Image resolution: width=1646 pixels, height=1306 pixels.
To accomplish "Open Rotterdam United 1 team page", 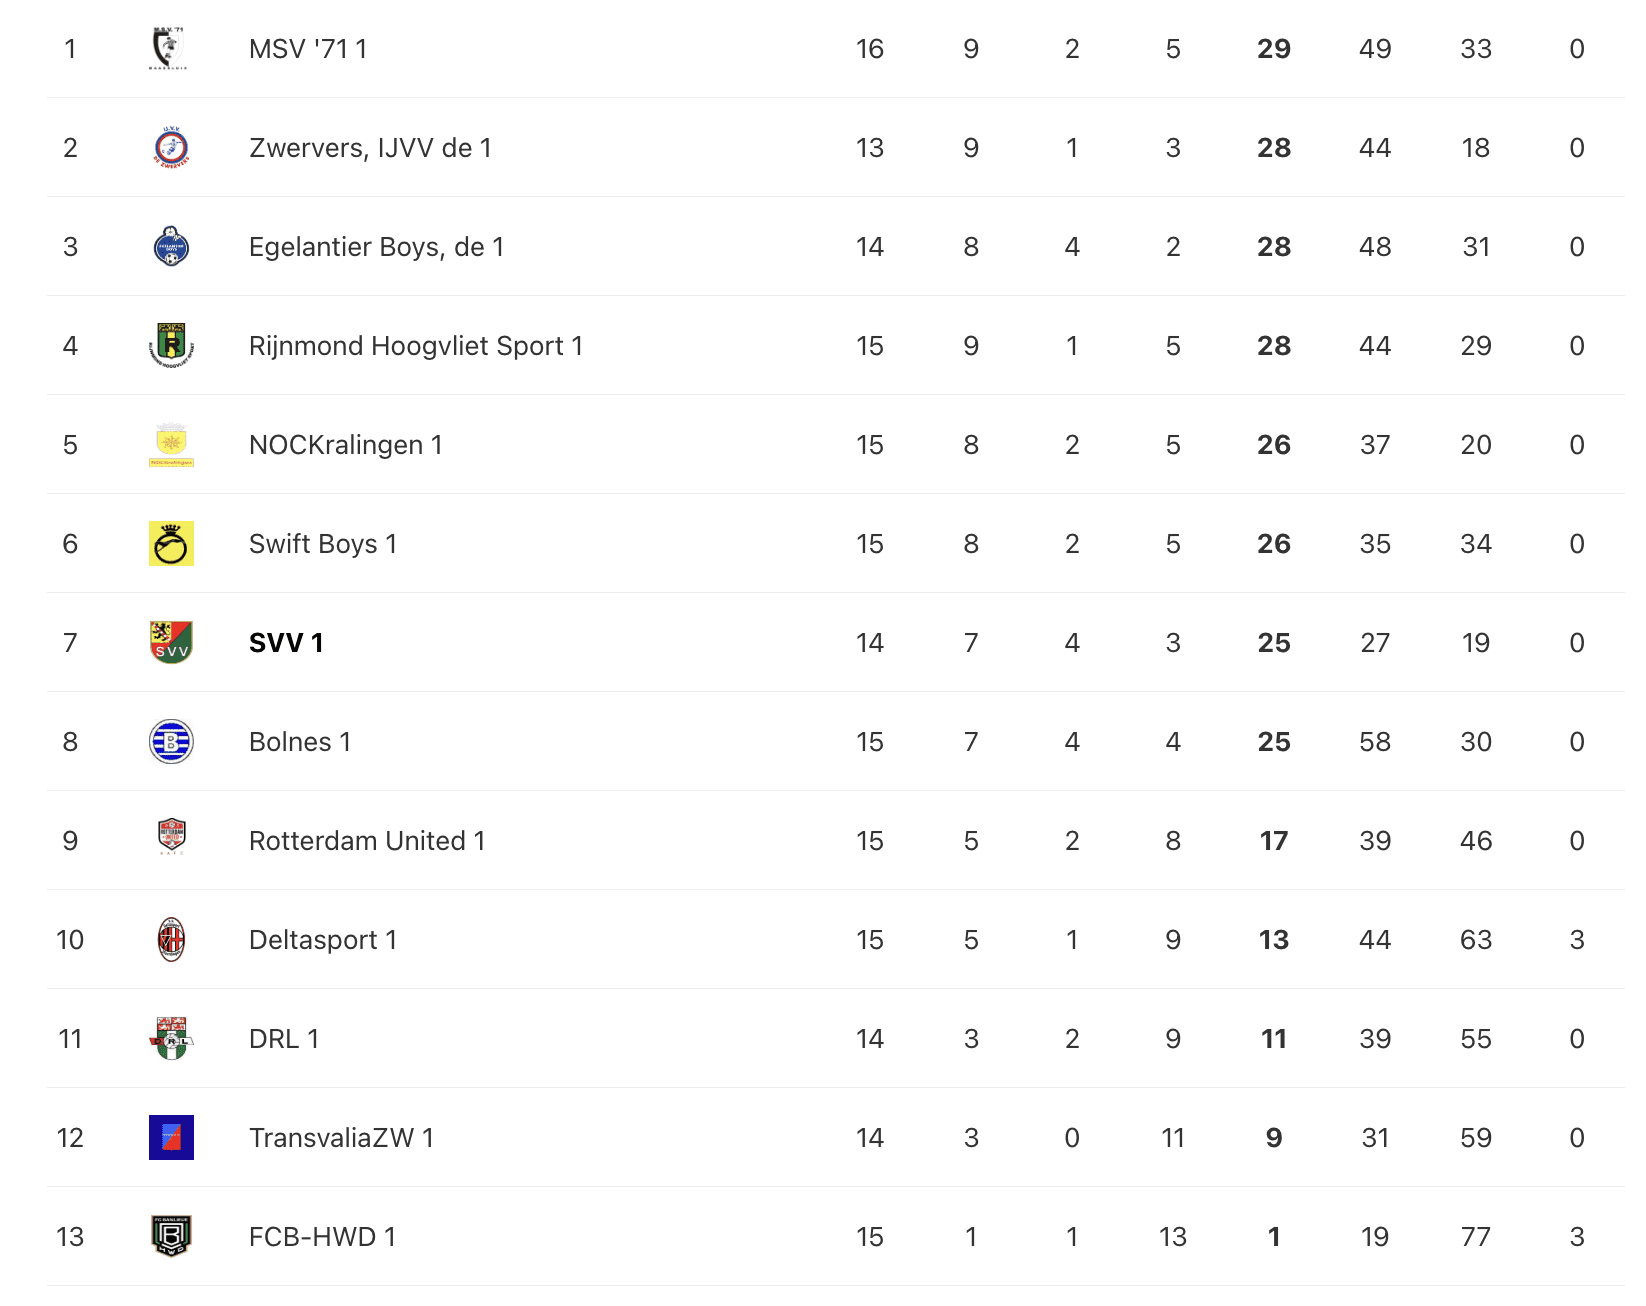I will 367,841.
